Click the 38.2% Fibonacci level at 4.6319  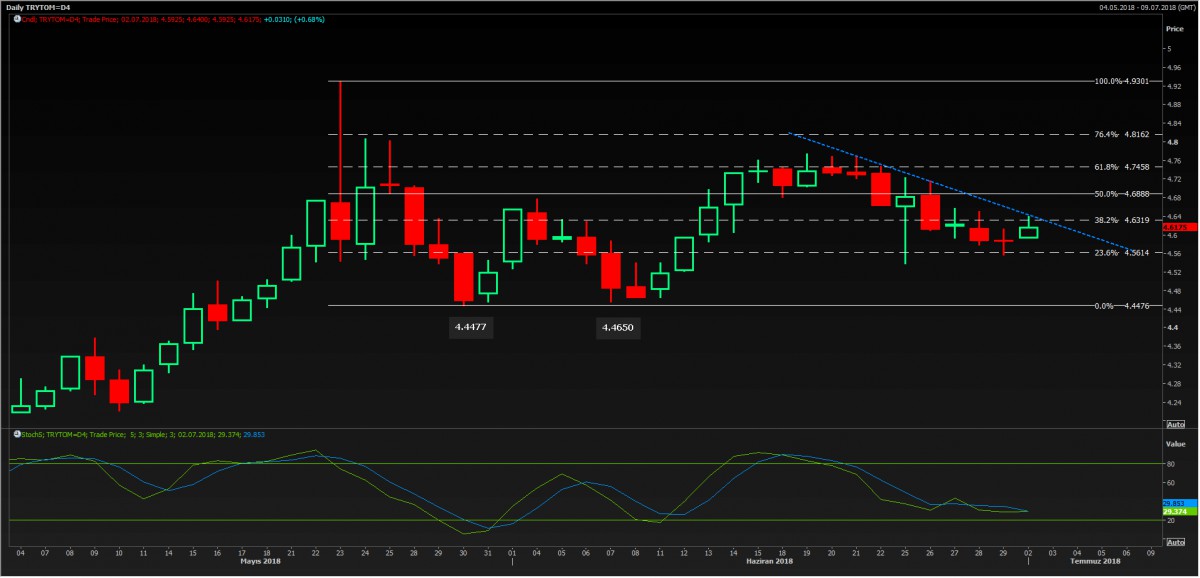pyautogui.click(x=1120, y=220)
